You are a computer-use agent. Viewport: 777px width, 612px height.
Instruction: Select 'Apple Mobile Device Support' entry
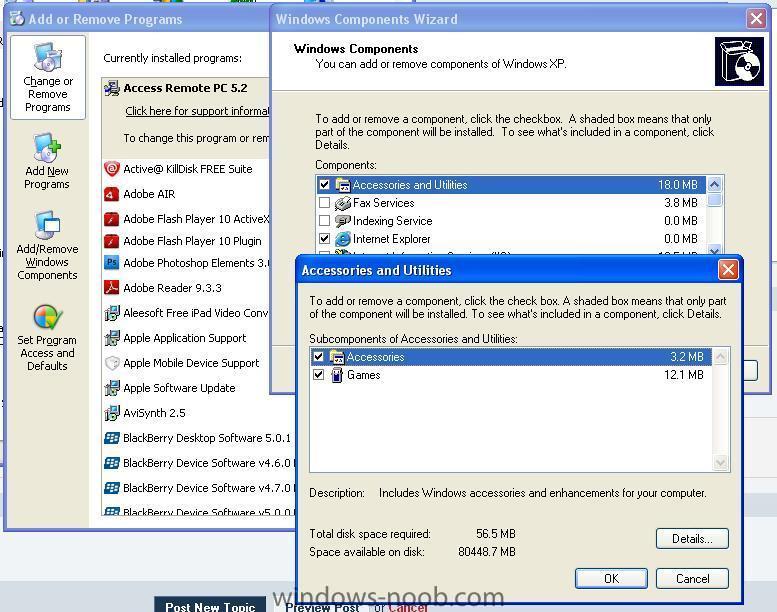pos(191,363)
